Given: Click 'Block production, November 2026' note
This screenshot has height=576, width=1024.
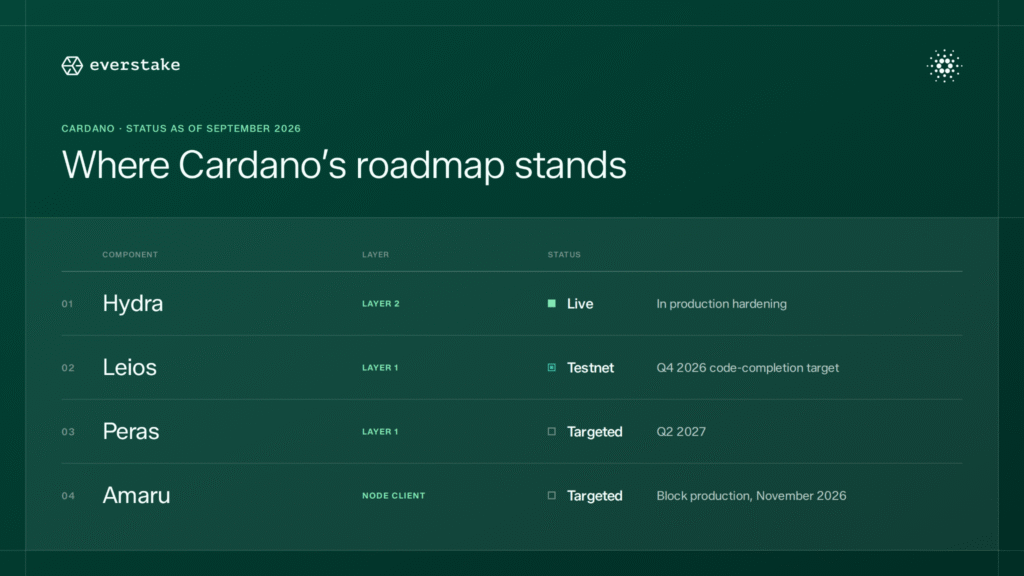Looking at the screenshot, I should [752, 496].
